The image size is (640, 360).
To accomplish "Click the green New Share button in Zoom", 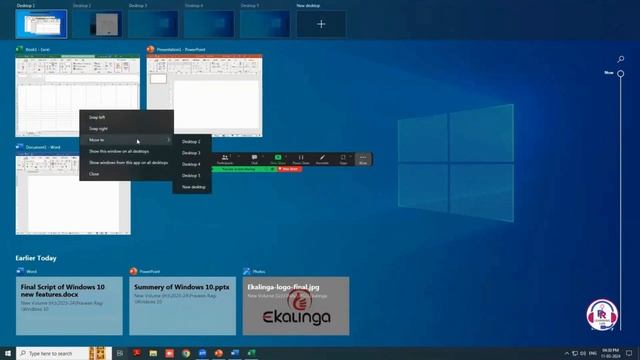I will 278,159.
